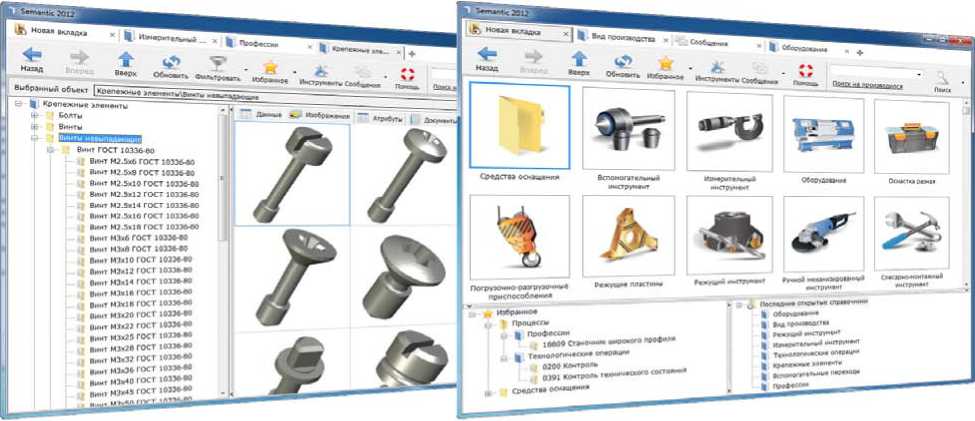Click Обновить icon in right window
The image size is (975, 421).
click(622, 61)
